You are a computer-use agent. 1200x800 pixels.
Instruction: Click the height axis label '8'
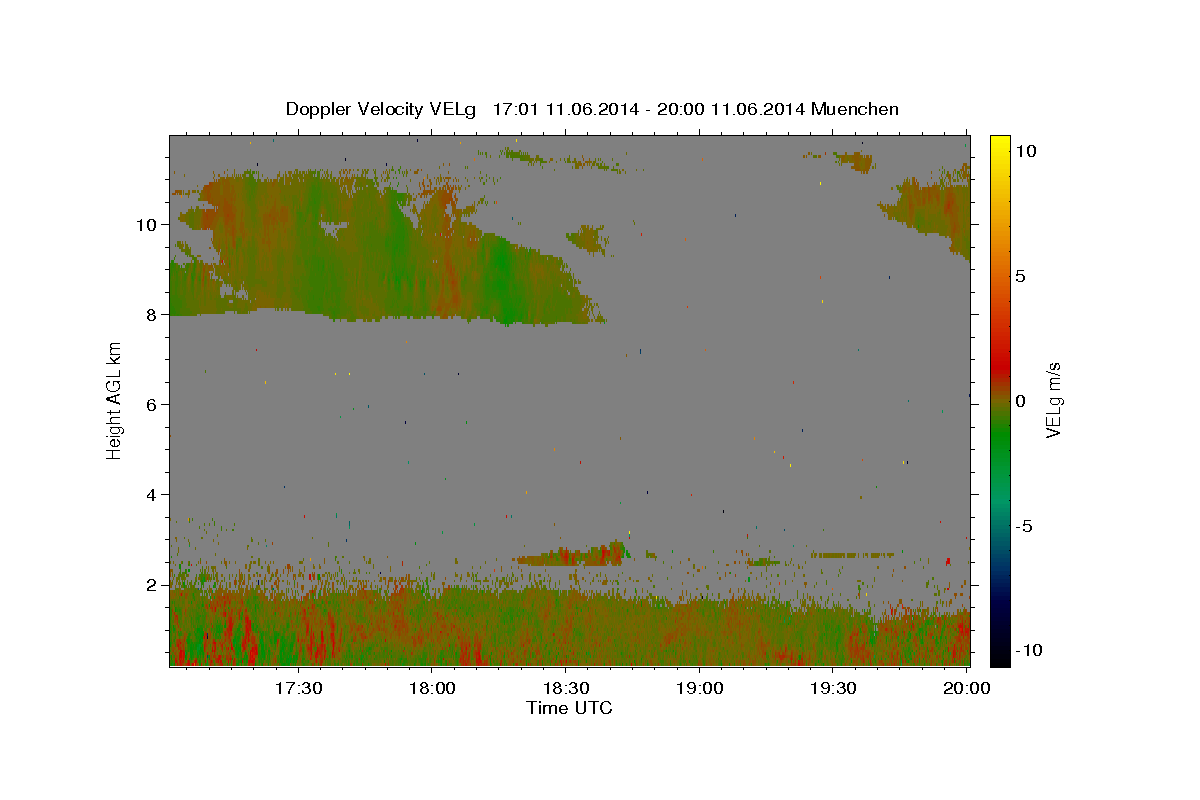[152, 314]
